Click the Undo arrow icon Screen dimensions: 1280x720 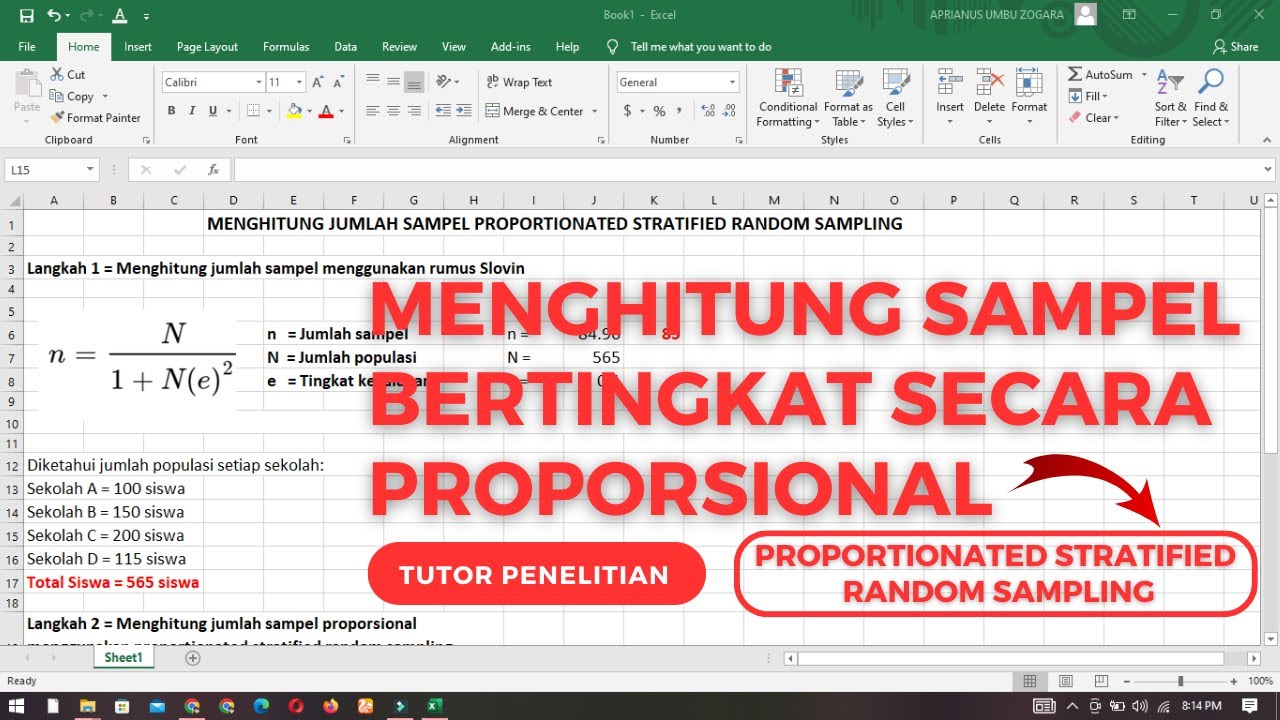(x=53, y=15)
